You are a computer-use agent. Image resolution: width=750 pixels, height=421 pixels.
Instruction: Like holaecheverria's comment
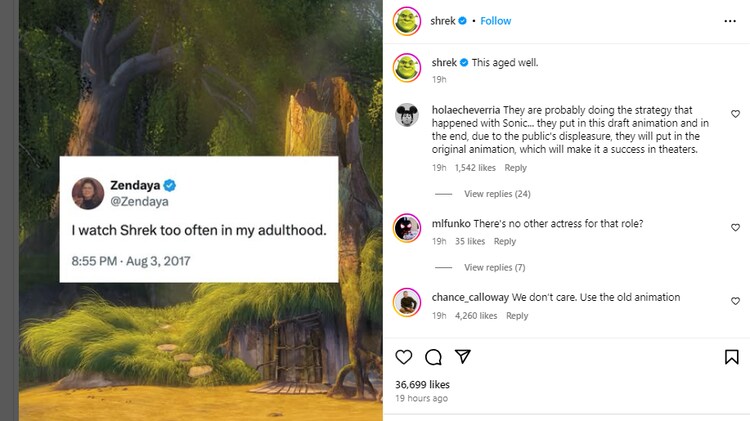(735, 114)
